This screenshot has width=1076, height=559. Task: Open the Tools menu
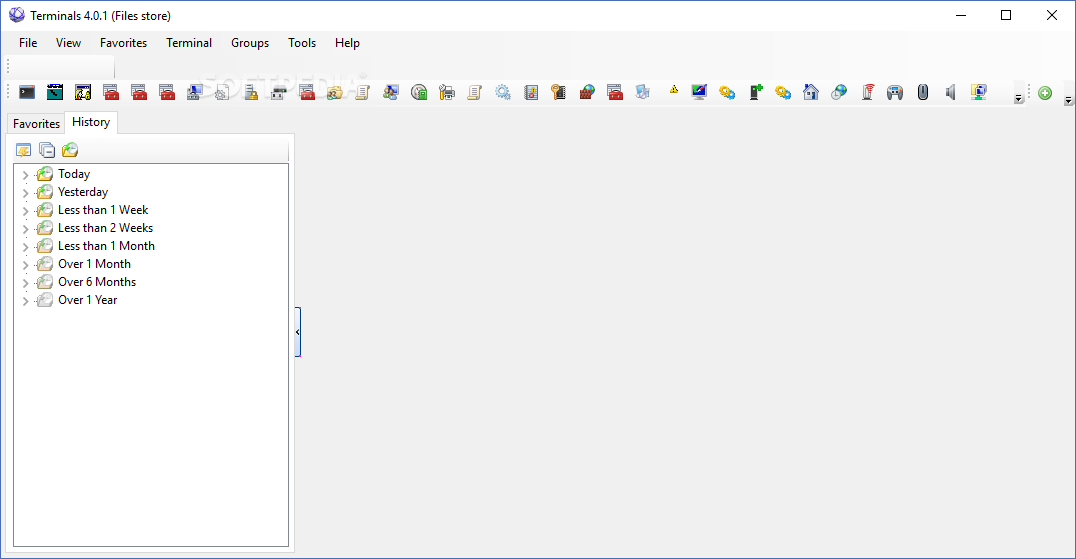point(302,43)
